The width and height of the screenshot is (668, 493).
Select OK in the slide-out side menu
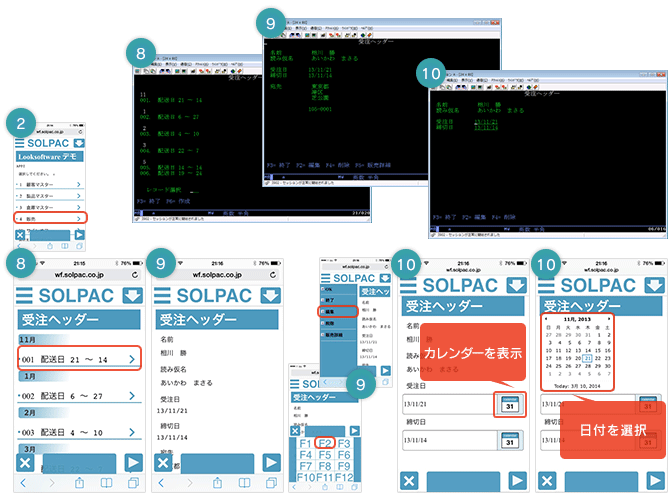pos(338,289)
